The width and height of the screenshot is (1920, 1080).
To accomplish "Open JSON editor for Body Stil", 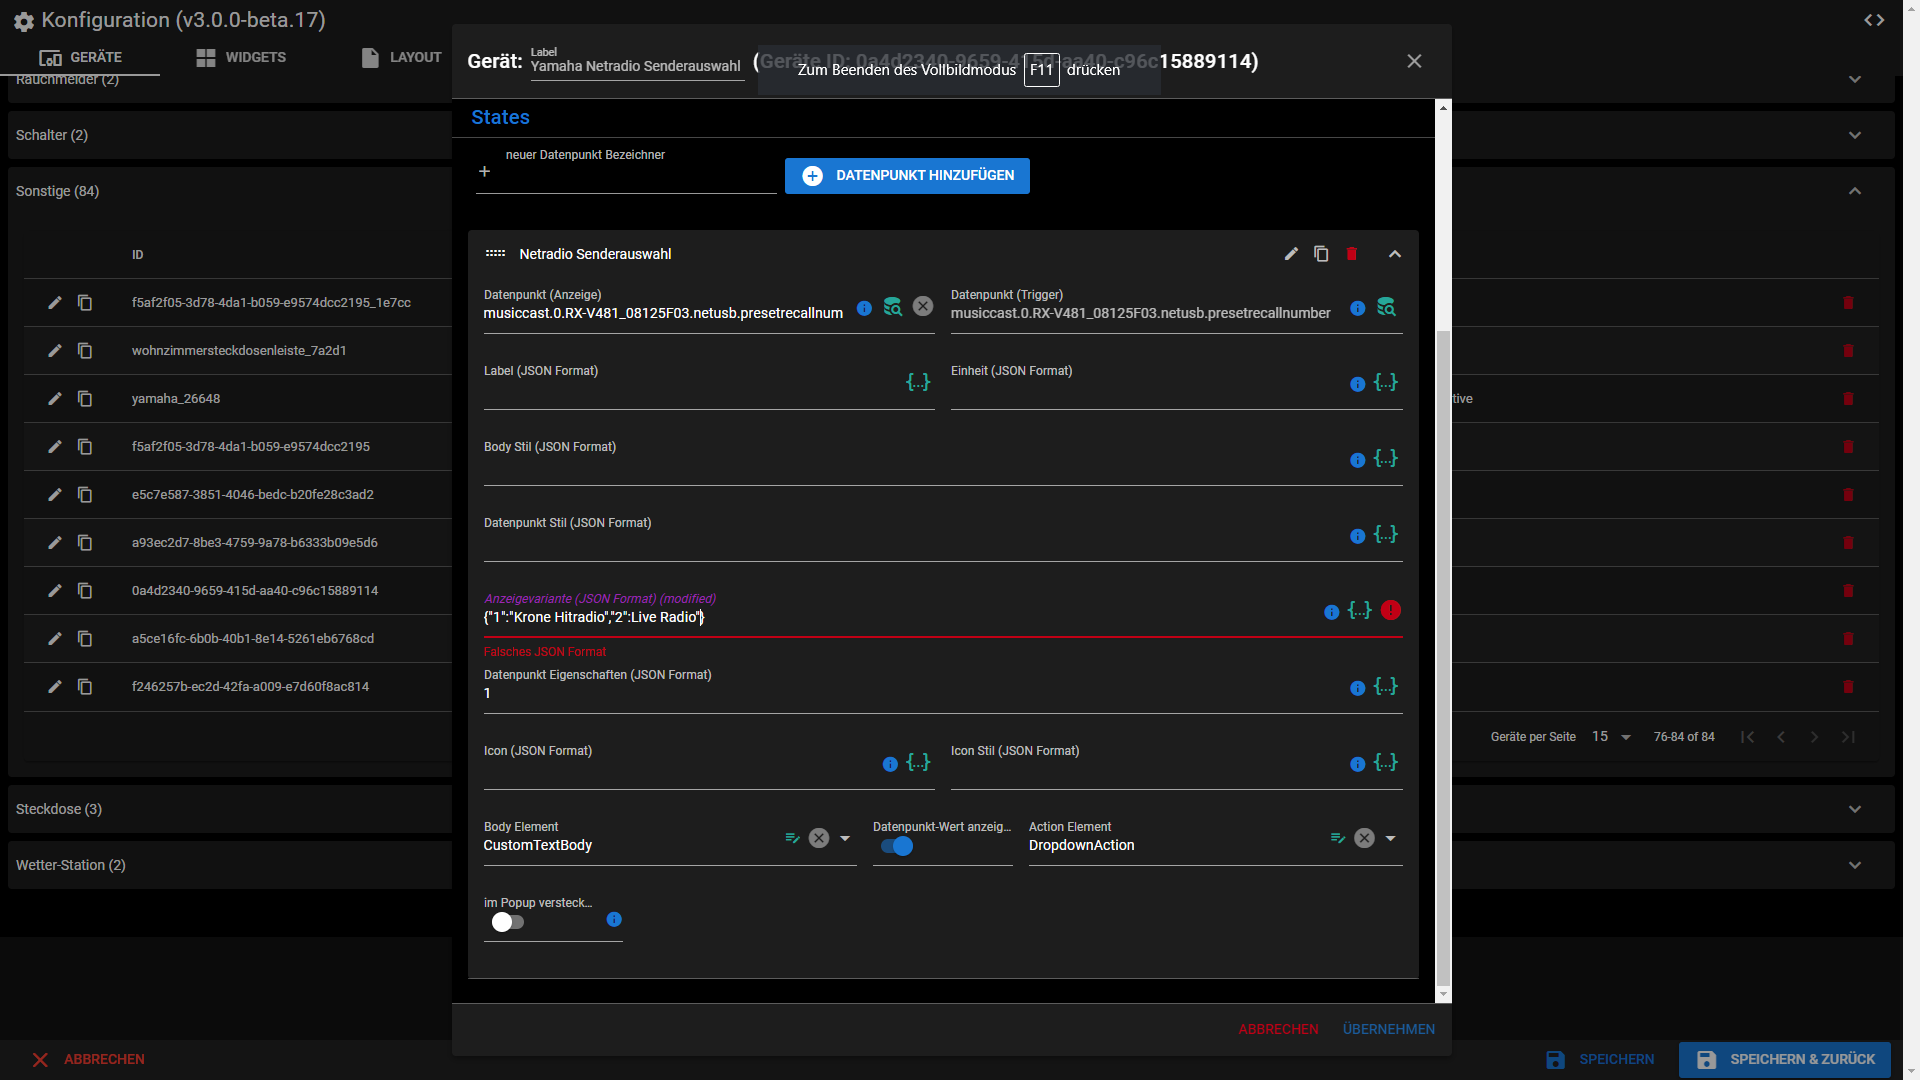I will click(1385, 458).
